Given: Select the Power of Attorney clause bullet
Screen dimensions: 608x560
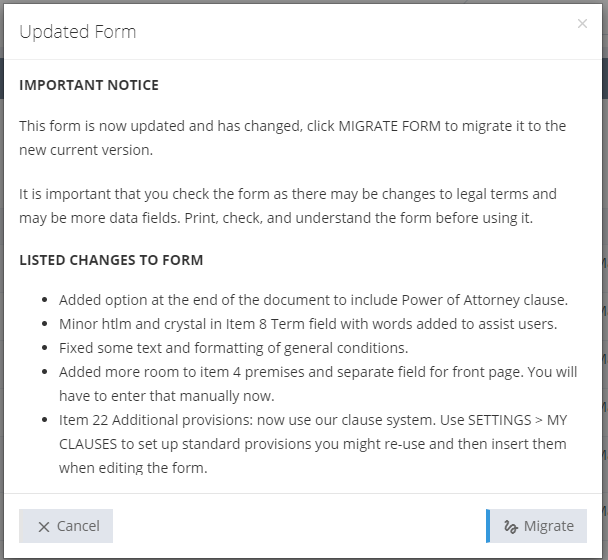Looking at the screenshot, I should [315, 299].
